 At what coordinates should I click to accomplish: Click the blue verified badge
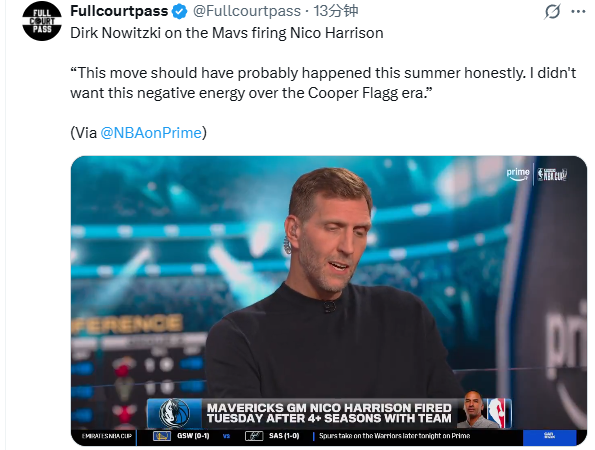point(179,11)
